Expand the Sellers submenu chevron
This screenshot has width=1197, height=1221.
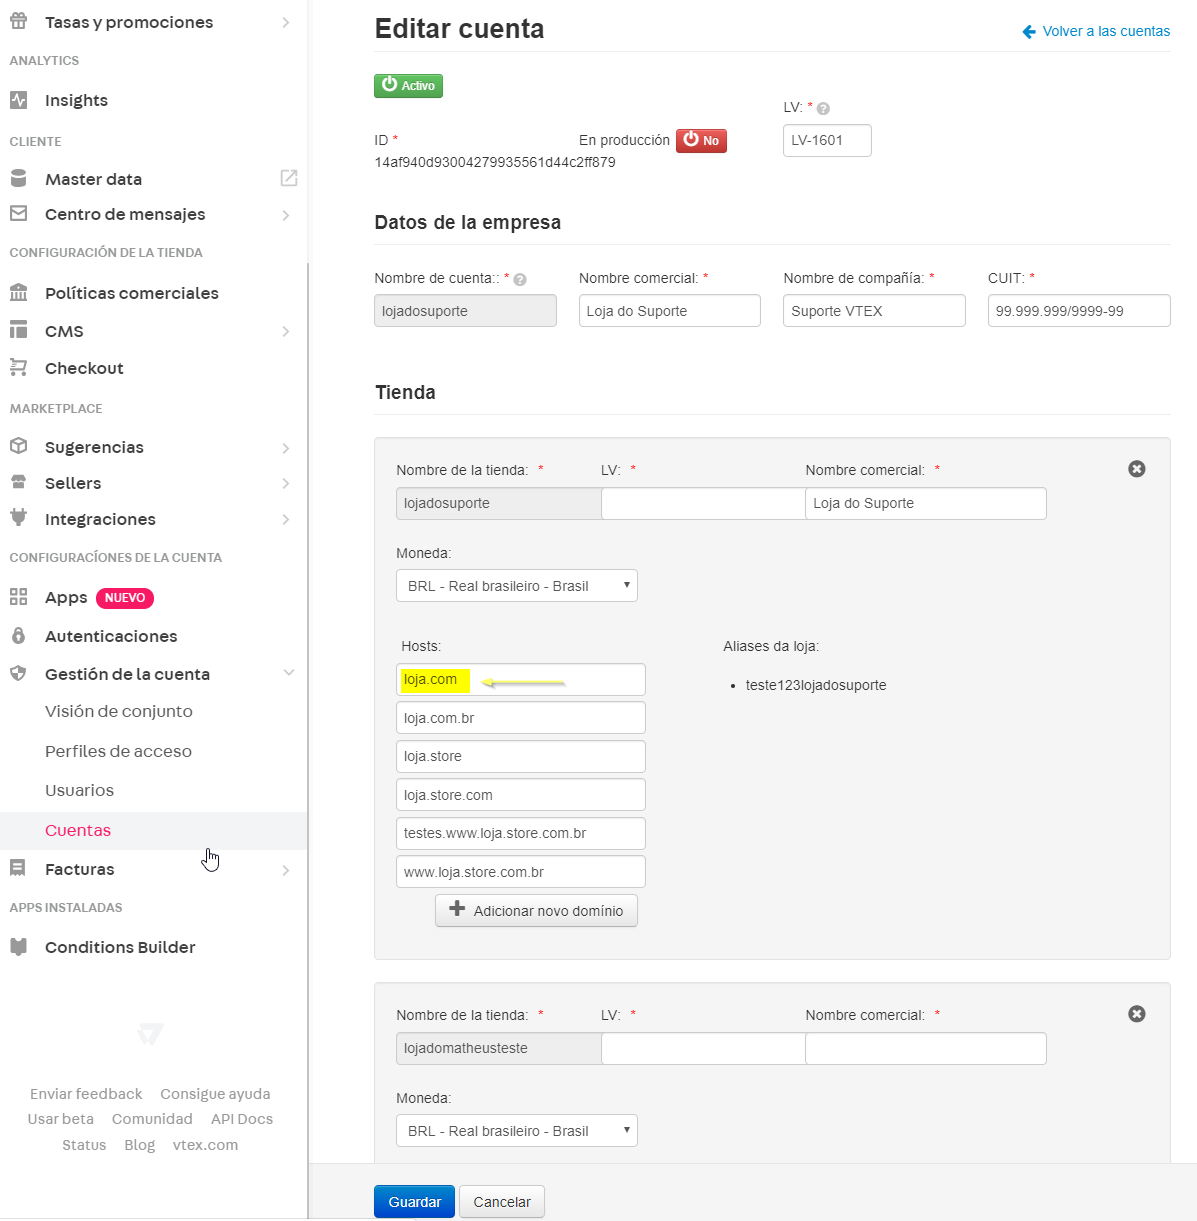click(286, 483)
